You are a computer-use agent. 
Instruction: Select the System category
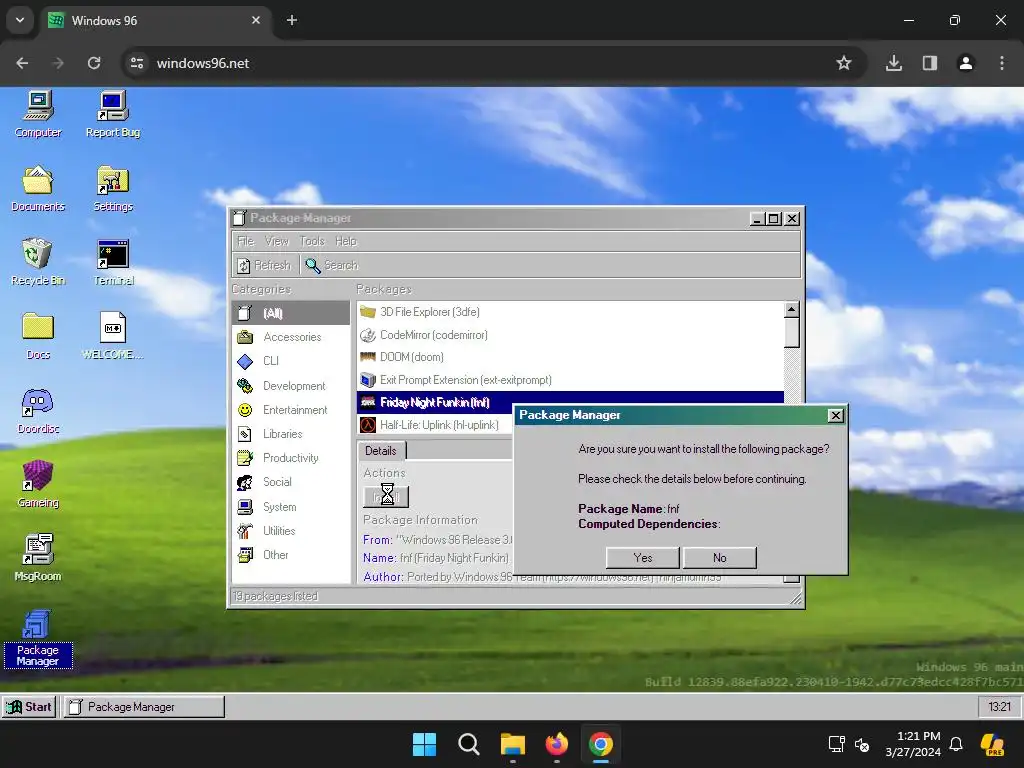[291, 507]
